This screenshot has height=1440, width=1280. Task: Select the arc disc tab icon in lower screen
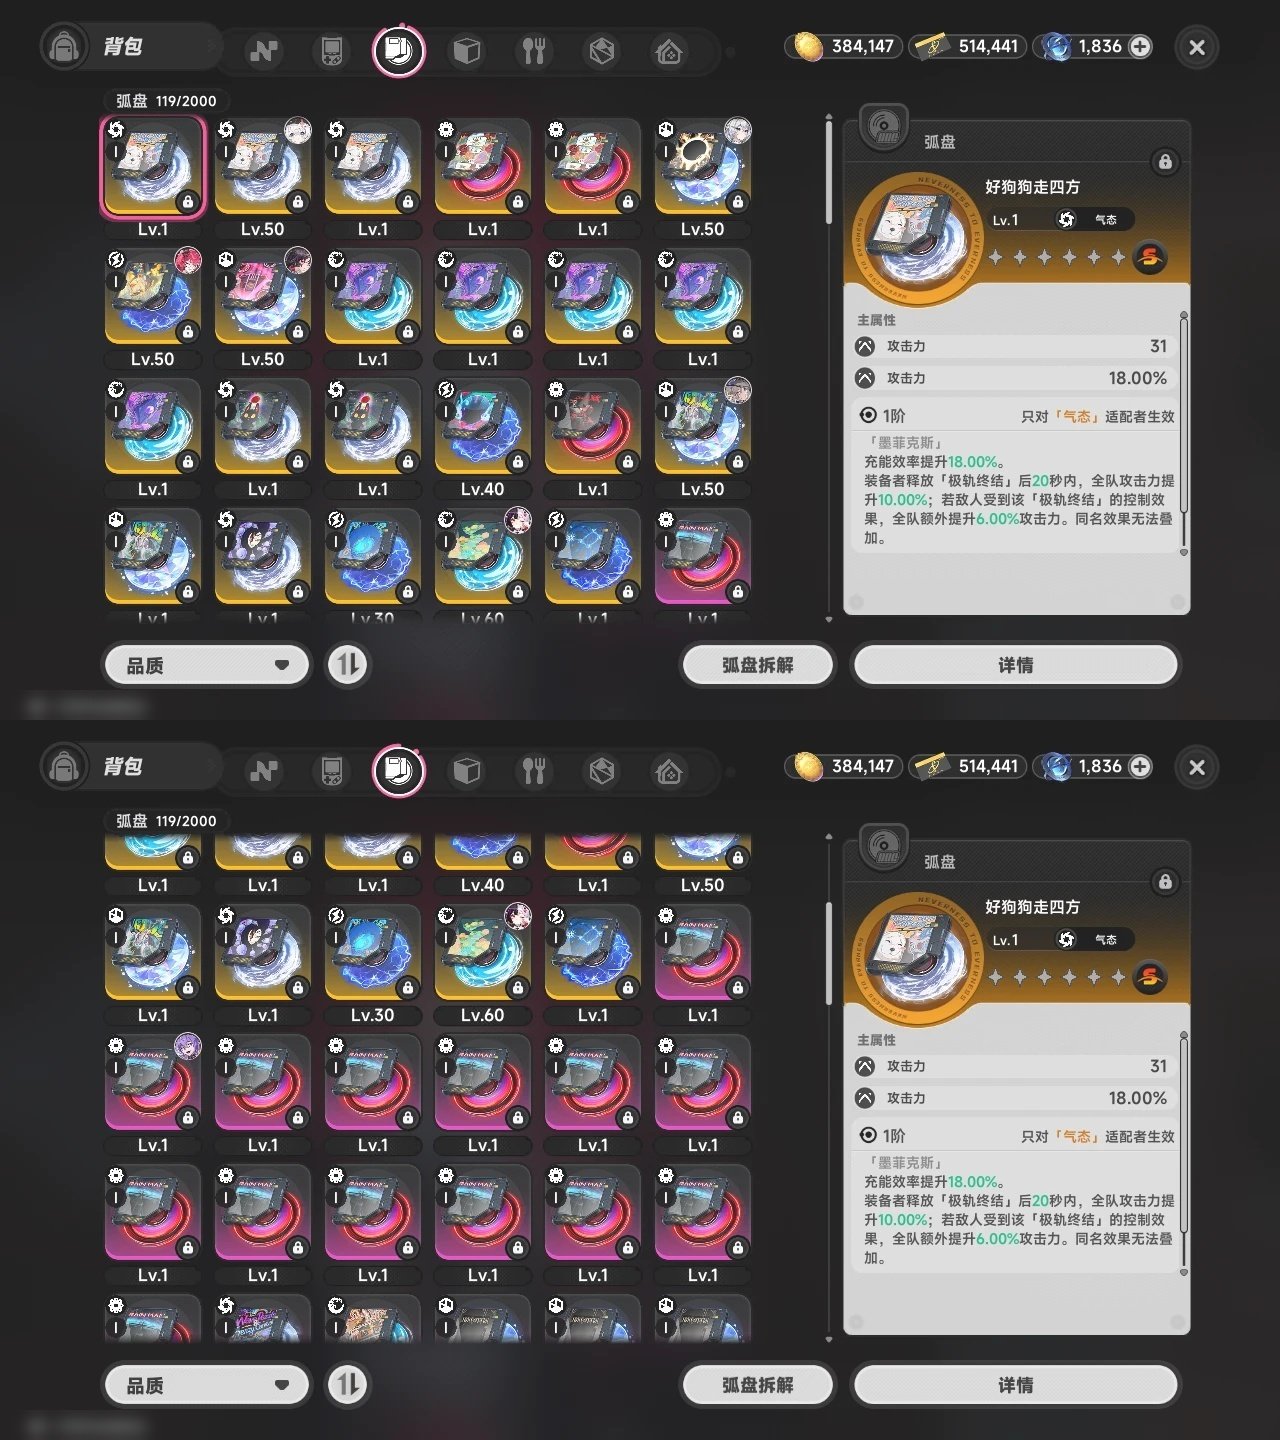pyautogui.click(x=399, y=770)
